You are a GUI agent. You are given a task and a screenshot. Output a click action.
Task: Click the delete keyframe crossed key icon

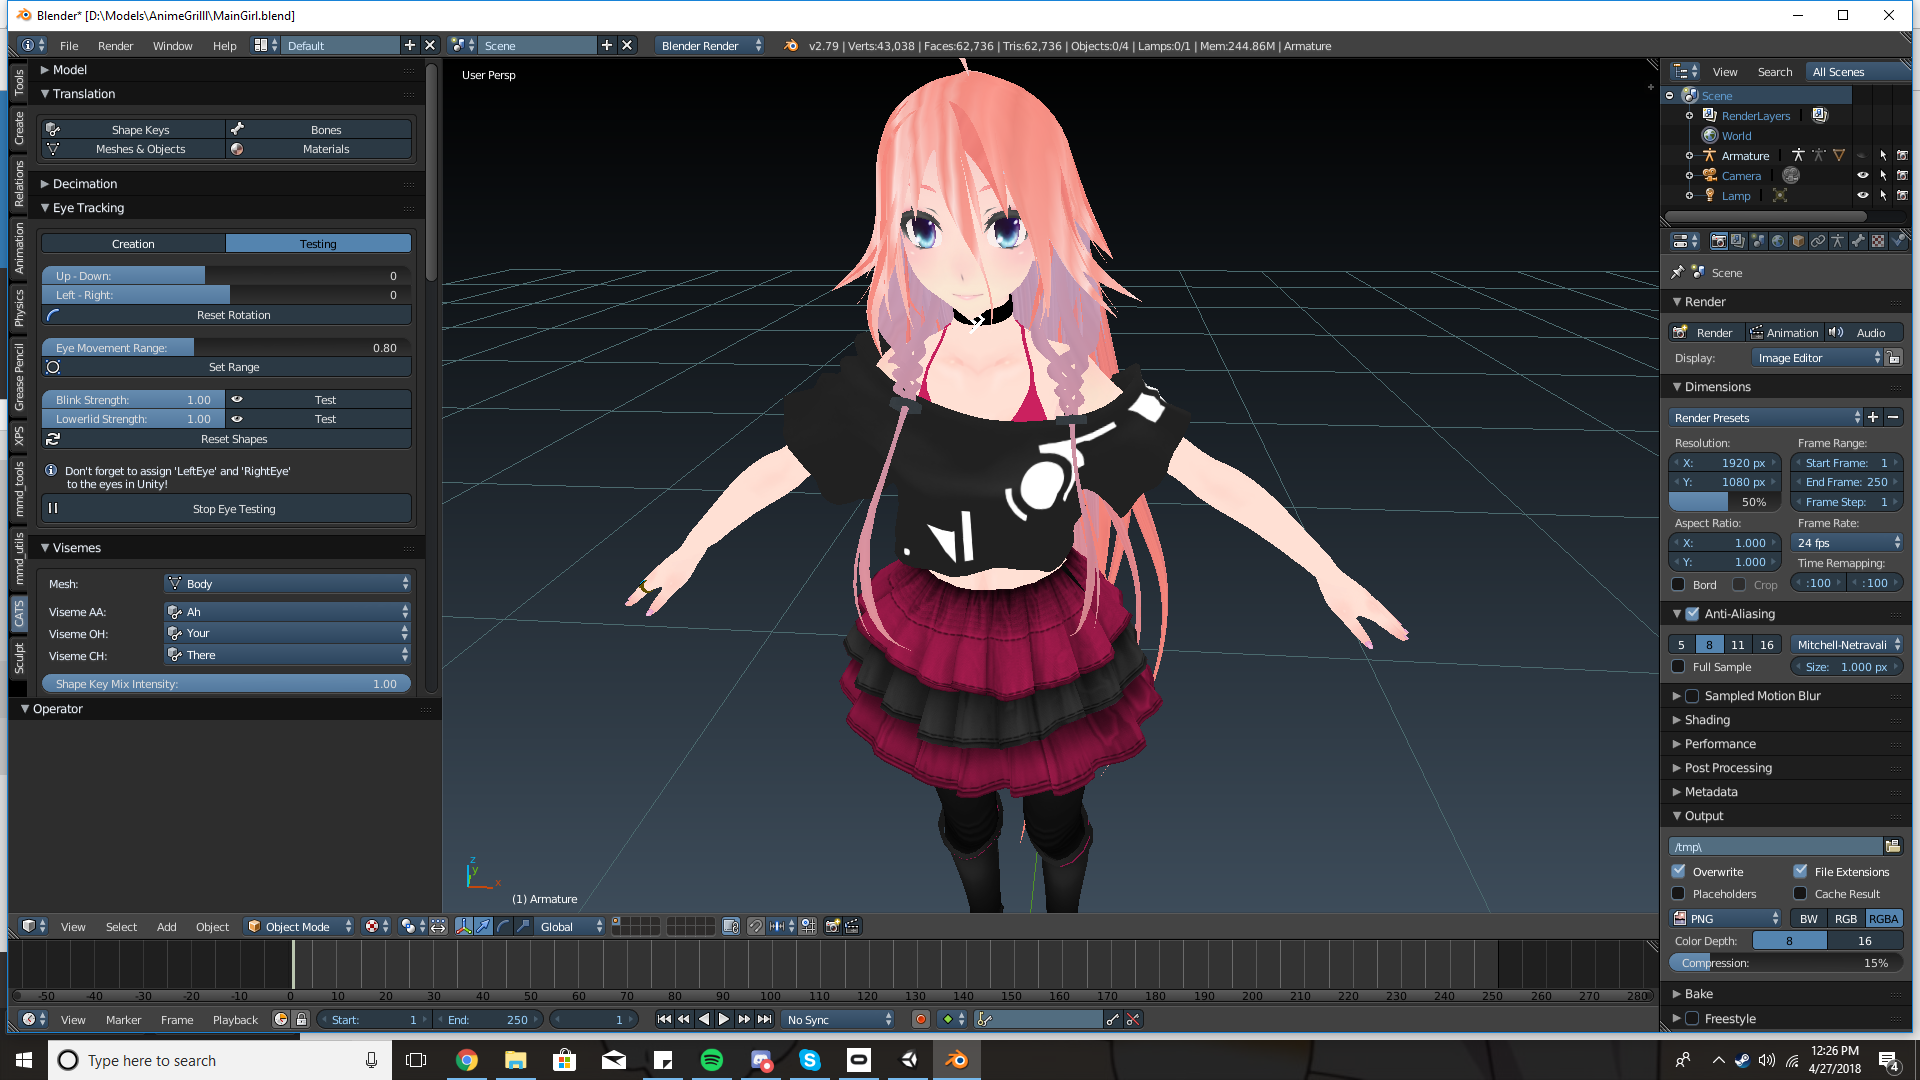[x=1133, y=1019]
